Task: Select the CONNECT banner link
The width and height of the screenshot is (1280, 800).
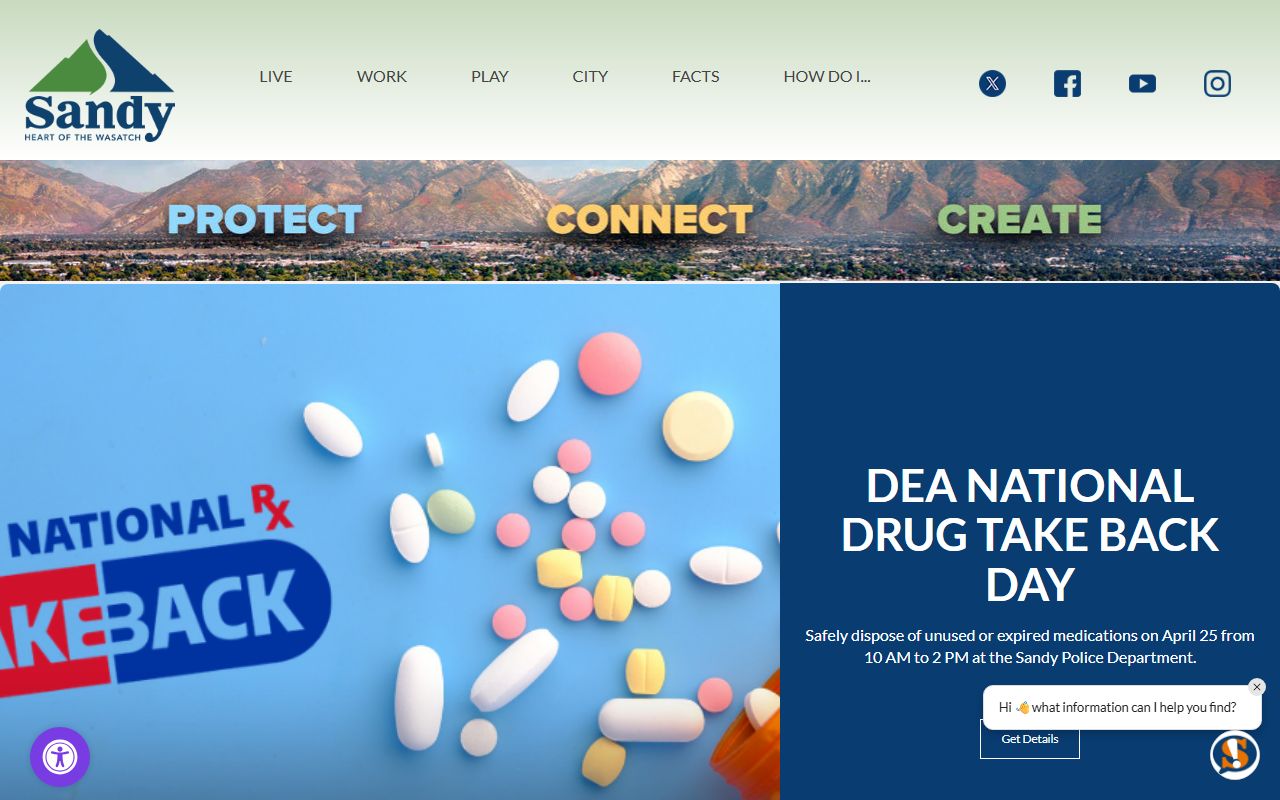Action: 650,219
